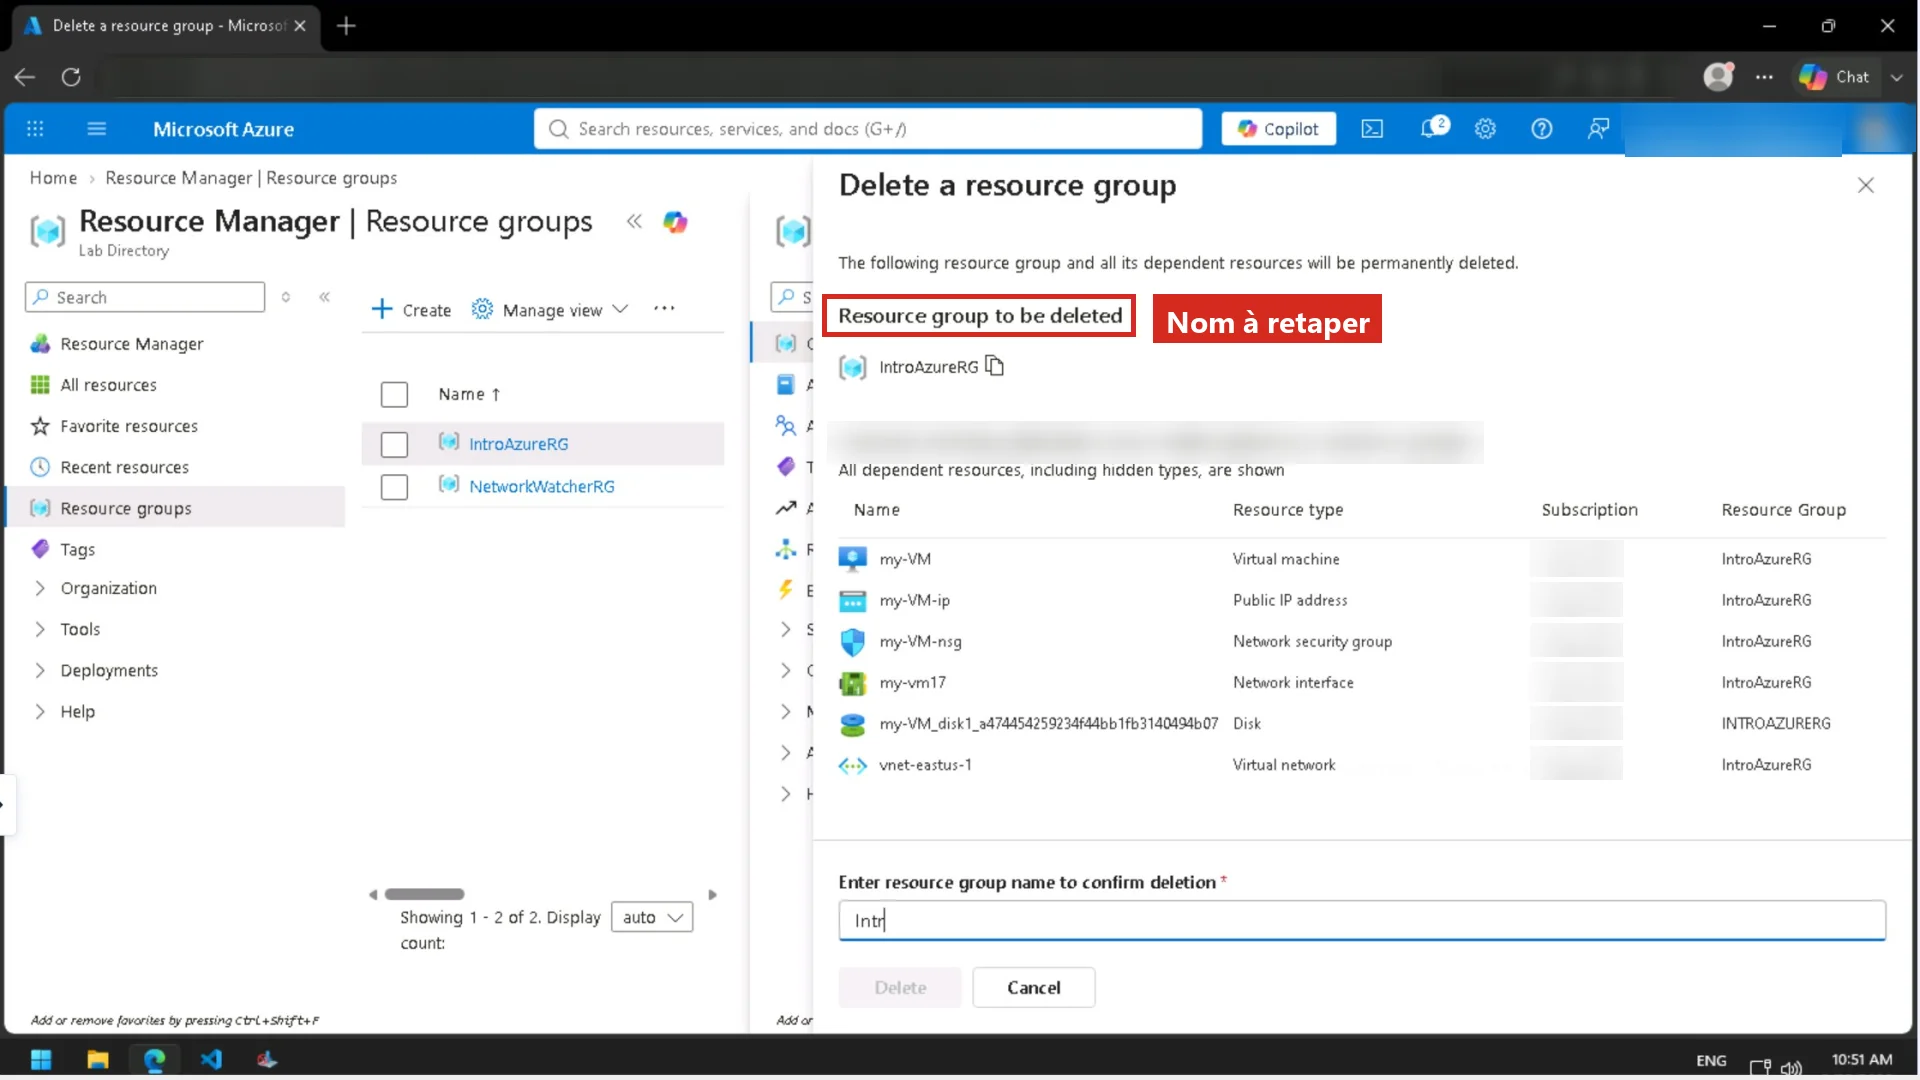Screen dimensions: 1920x1080
Task: Expand the Chat dropdown chevron
Action: click(1897, 77)
